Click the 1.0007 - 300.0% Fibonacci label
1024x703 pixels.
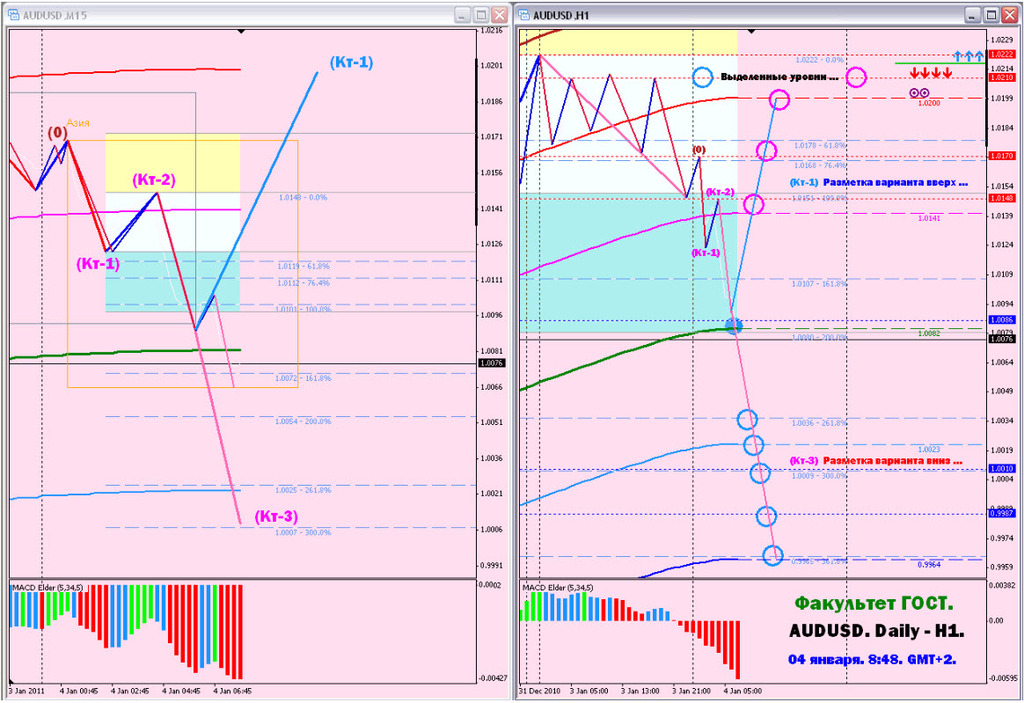click(303, 532)
